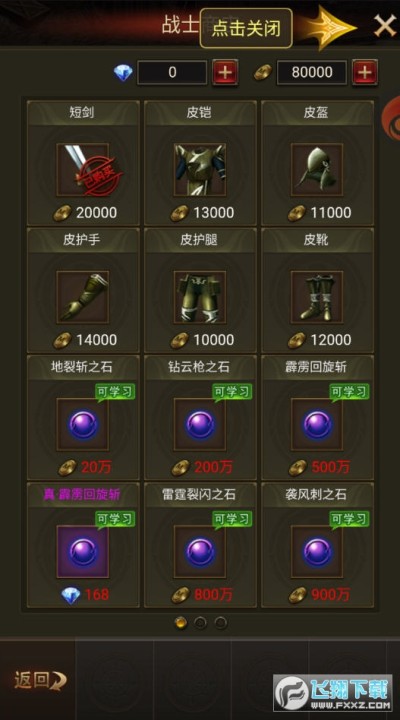
Task: Click the red plus beside diamonds
Action: point(225,72)
